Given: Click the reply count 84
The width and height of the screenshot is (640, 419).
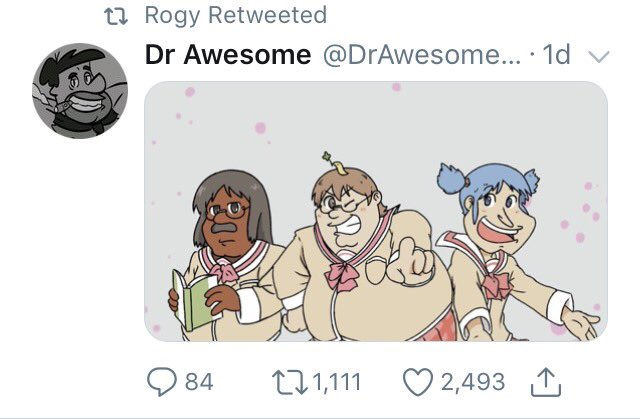Looking at the screenshot, I should coord(198,381).
